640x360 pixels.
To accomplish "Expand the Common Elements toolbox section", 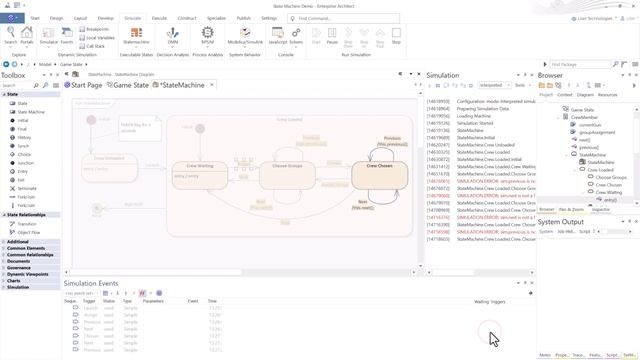I will [x=4, y=248].
